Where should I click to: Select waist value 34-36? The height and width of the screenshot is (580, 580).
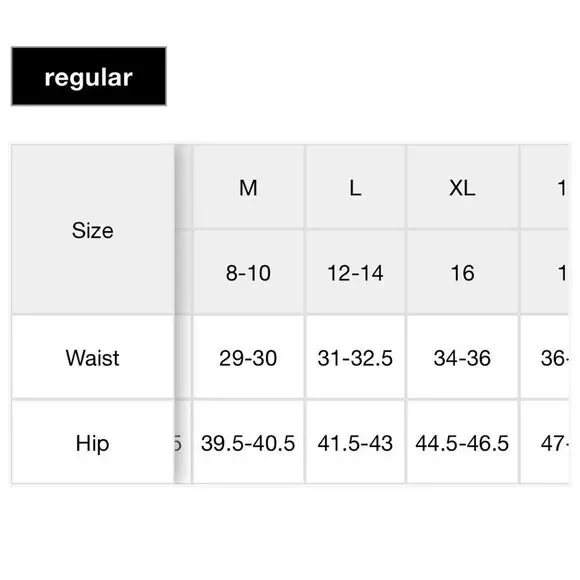[x=462, y=357]
